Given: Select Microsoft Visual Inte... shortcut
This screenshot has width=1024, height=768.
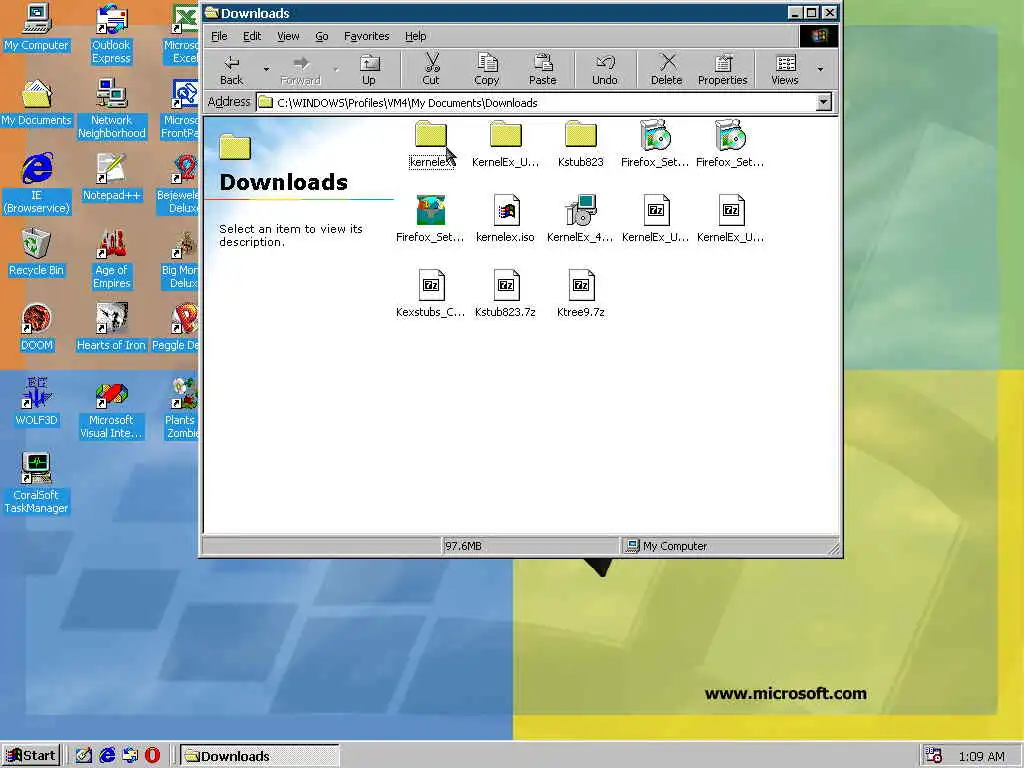Looking at the screenshot, I should [111, 409].
